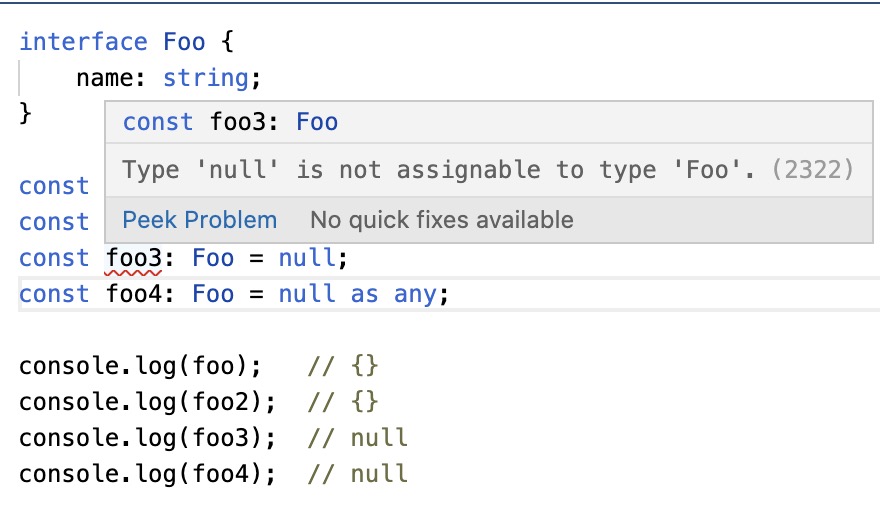Click the Foo type annotation on the foo3 line
Screen dimensions: 880x510
click(x=213, y=258)
